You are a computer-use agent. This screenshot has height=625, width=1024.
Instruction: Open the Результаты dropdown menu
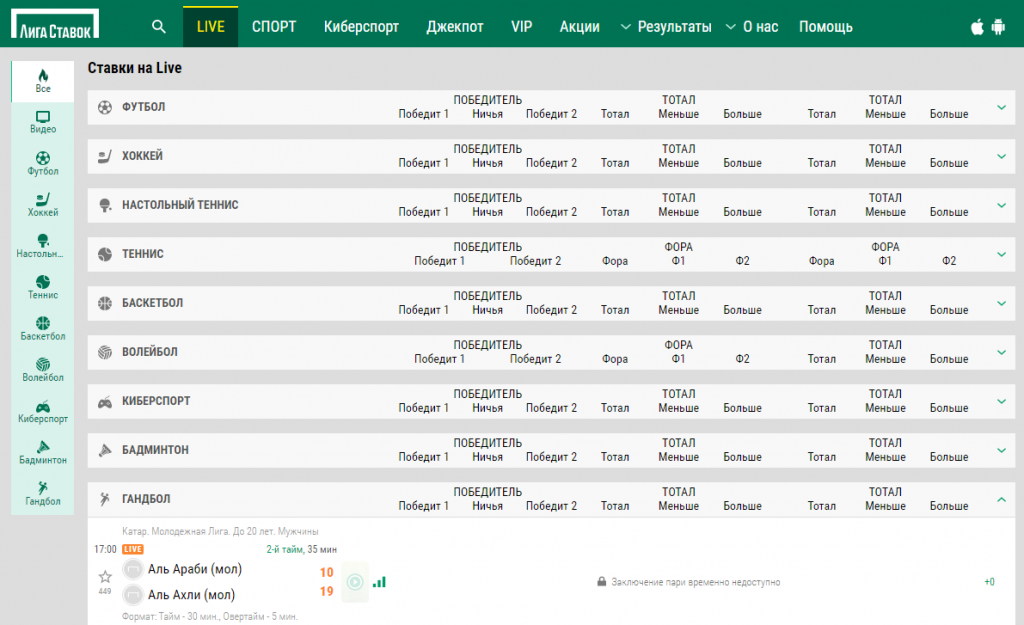(666, 27)
